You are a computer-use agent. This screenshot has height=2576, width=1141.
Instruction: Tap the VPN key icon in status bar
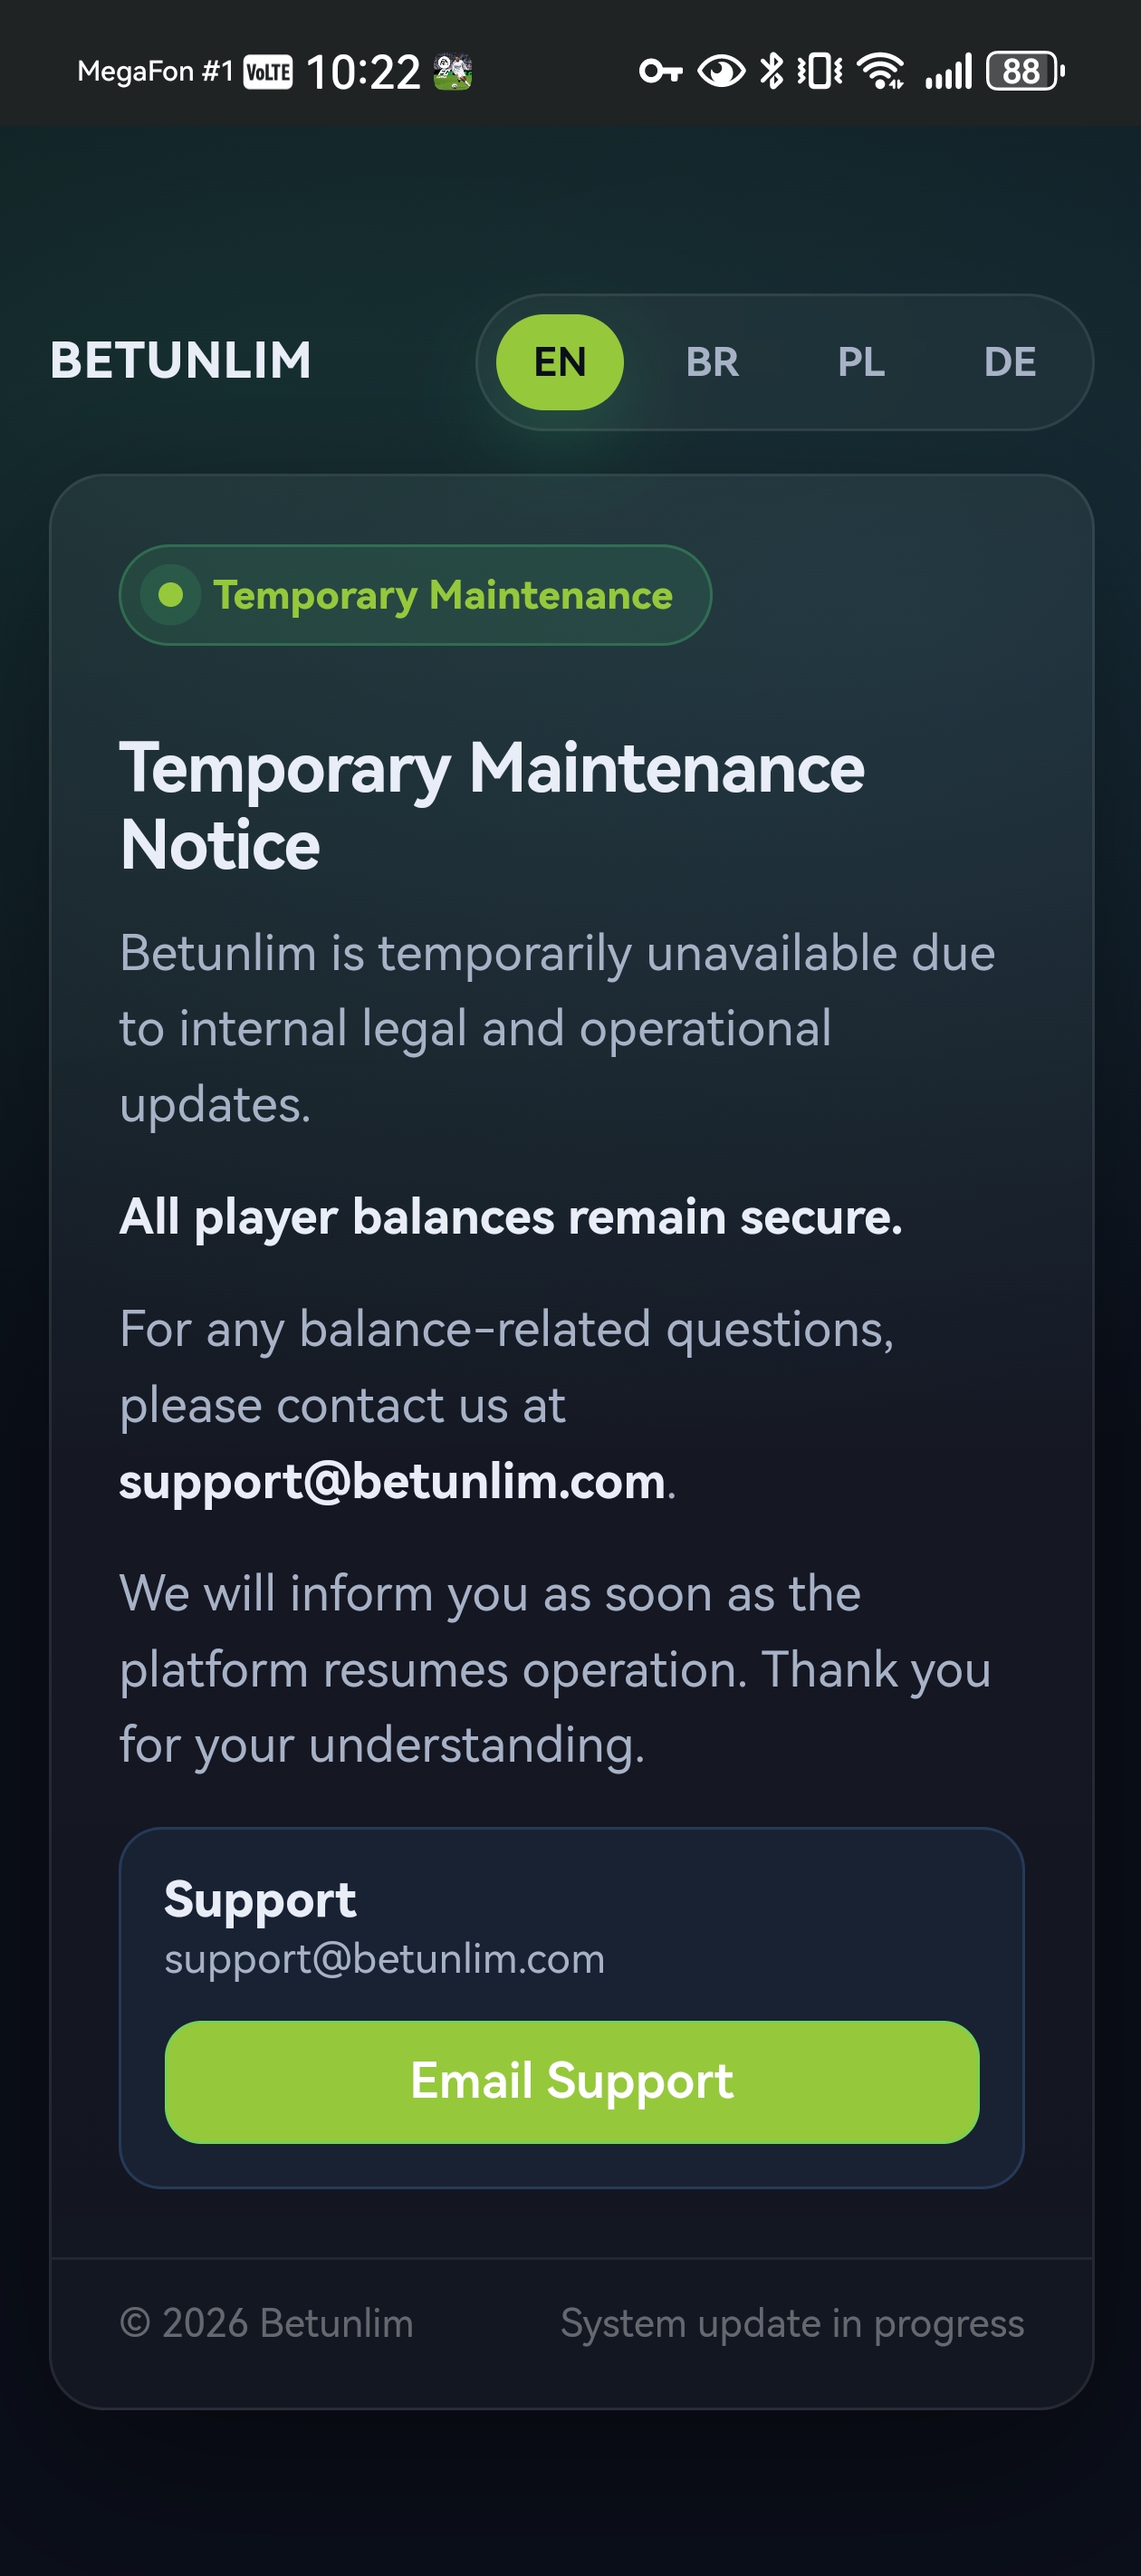coord(660,71)
